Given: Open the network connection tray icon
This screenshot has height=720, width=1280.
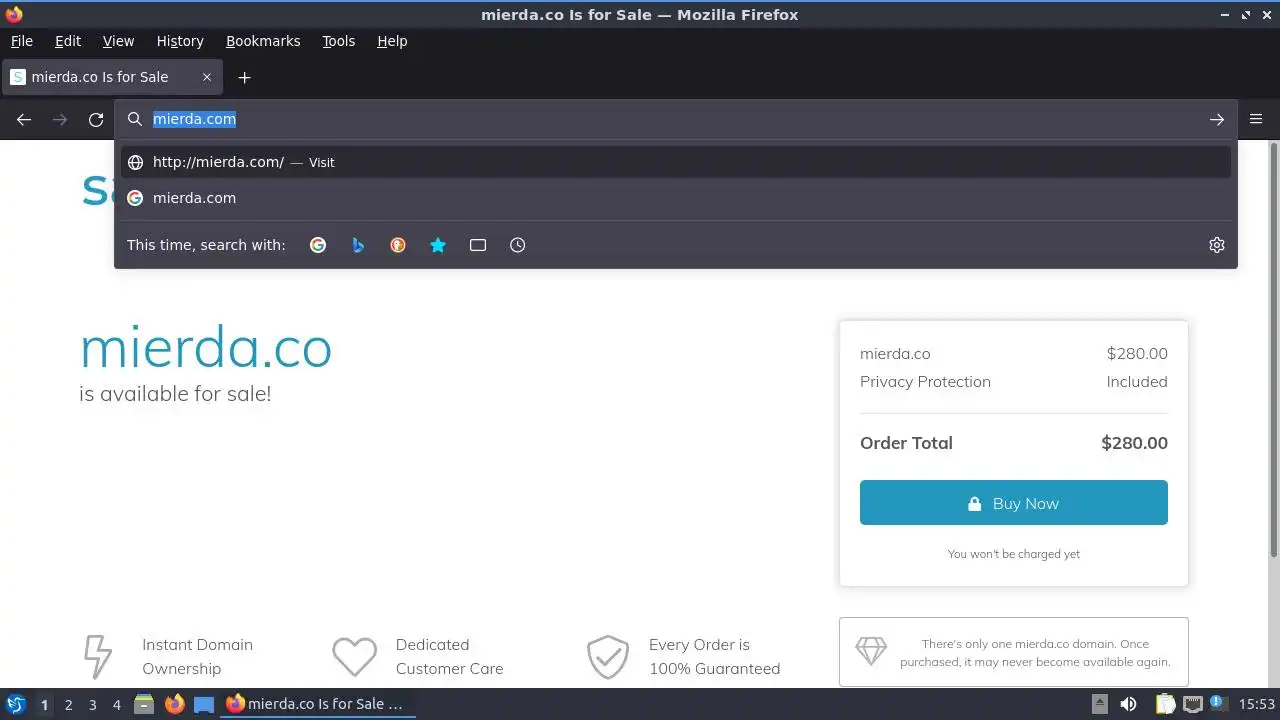Looking at the screenshot, I should [1192, 704].
